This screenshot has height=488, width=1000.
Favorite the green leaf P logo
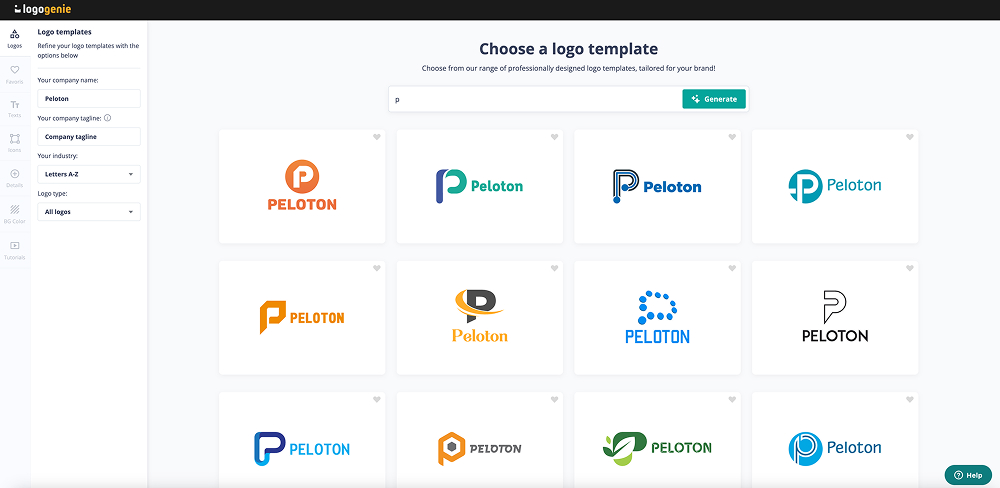pyautogui.click(x=732, y=400)
